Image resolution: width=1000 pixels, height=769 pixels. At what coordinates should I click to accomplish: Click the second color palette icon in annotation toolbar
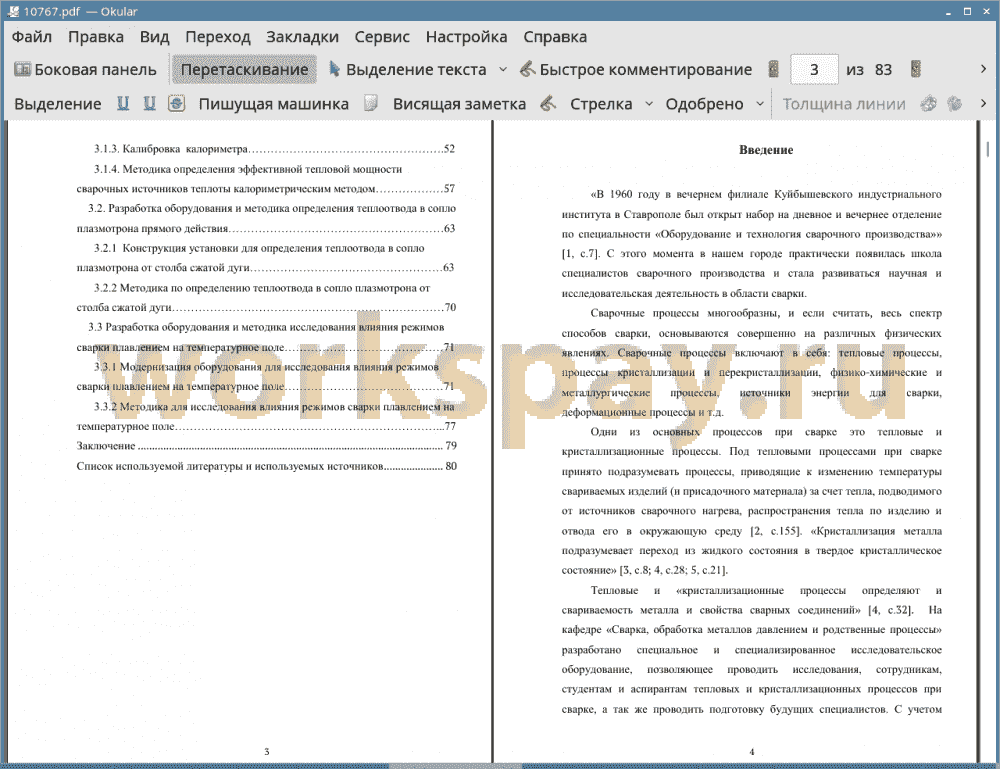coord(954,103)
